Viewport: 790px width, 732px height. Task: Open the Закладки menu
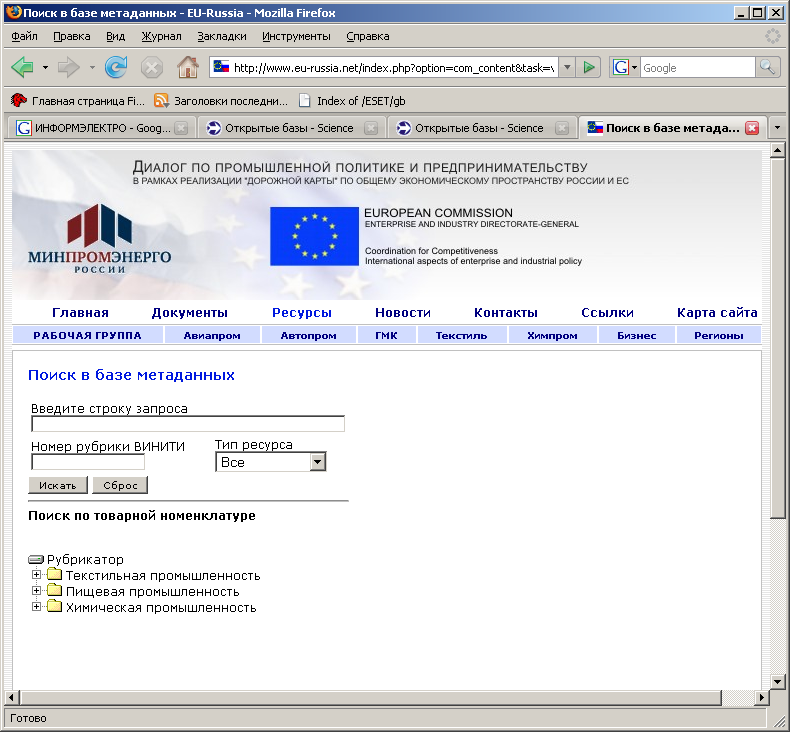(222, 36)
